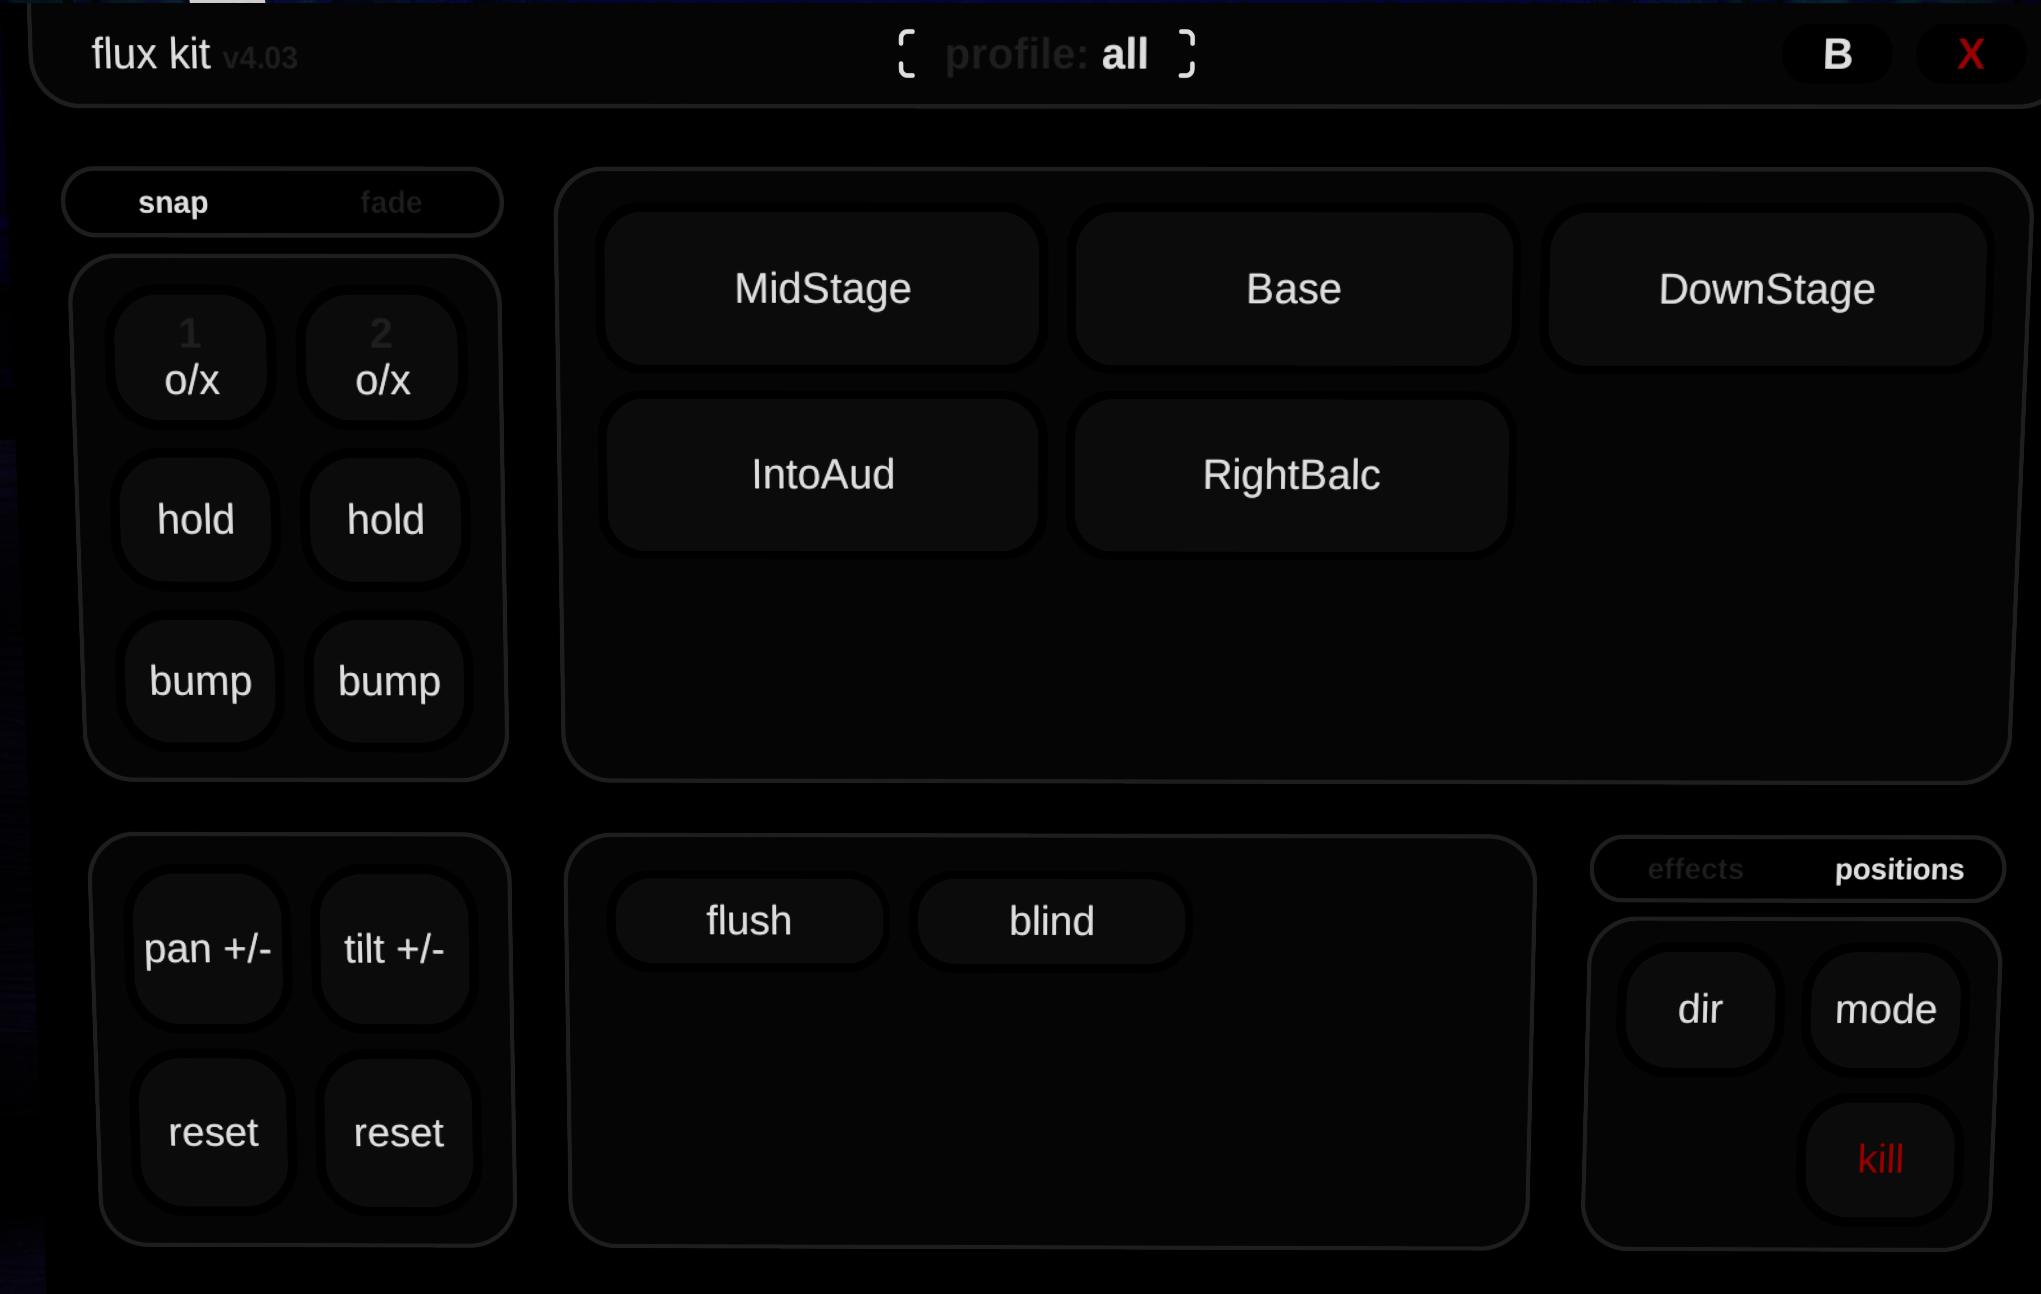
Task: Select the positions tab
Action: tap(1899, 869)
